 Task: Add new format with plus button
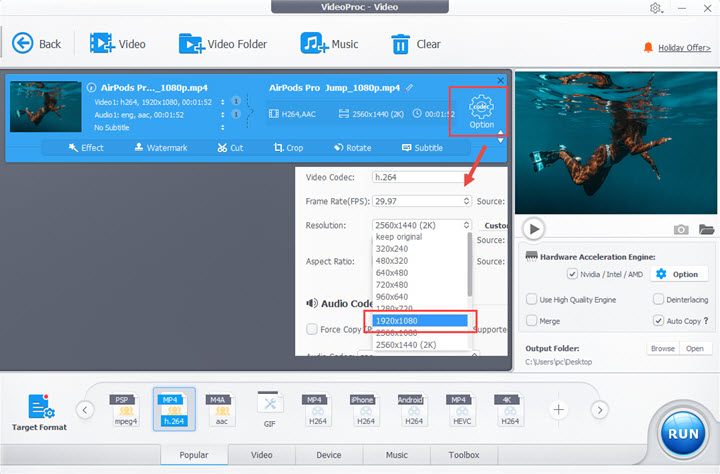(x=558, y=410)
